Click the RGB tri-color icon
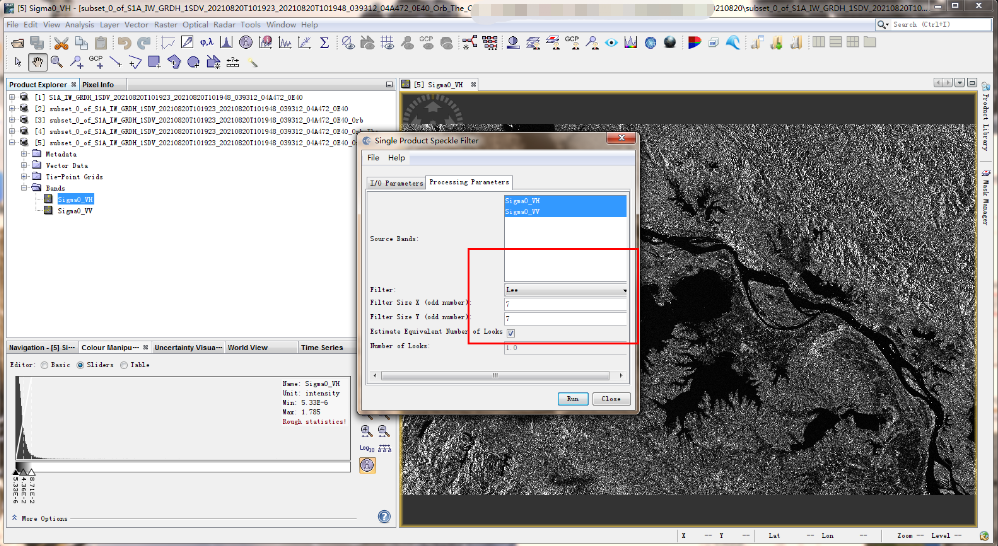Viewport: 998px width, 546px height. point(694,43)
